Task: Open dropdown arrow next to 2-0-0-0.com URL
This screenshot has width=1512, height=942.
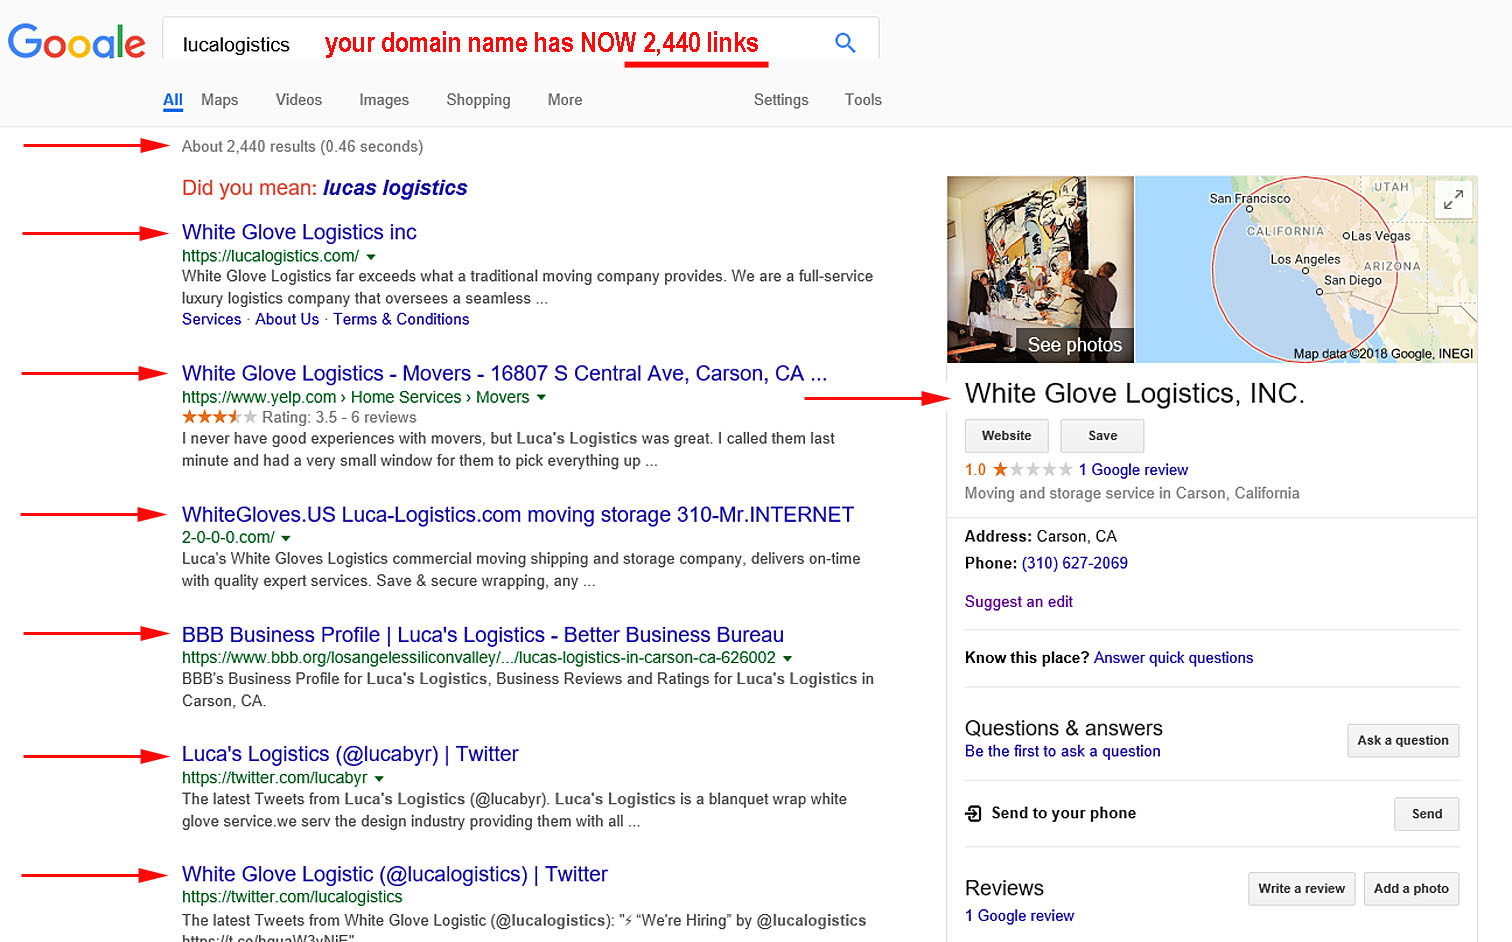Action: [286, 538]
